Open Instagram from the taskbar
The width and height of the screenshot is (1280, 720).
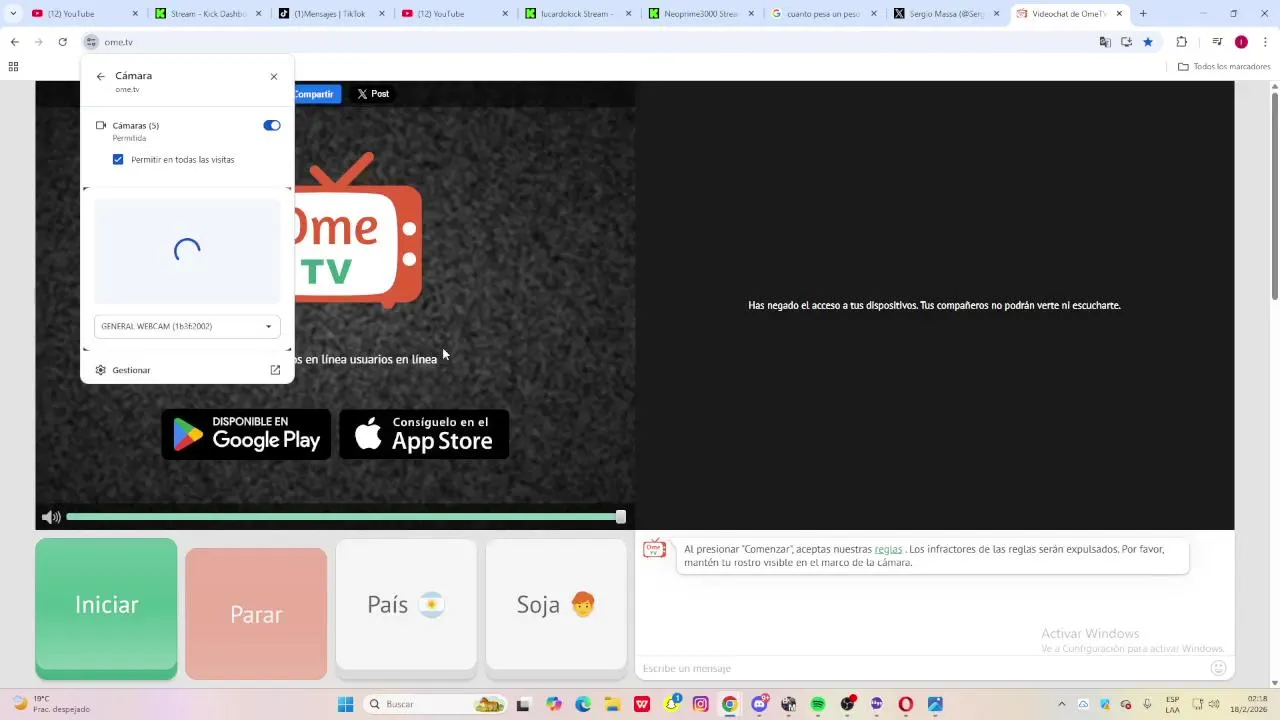pos(700,704)
